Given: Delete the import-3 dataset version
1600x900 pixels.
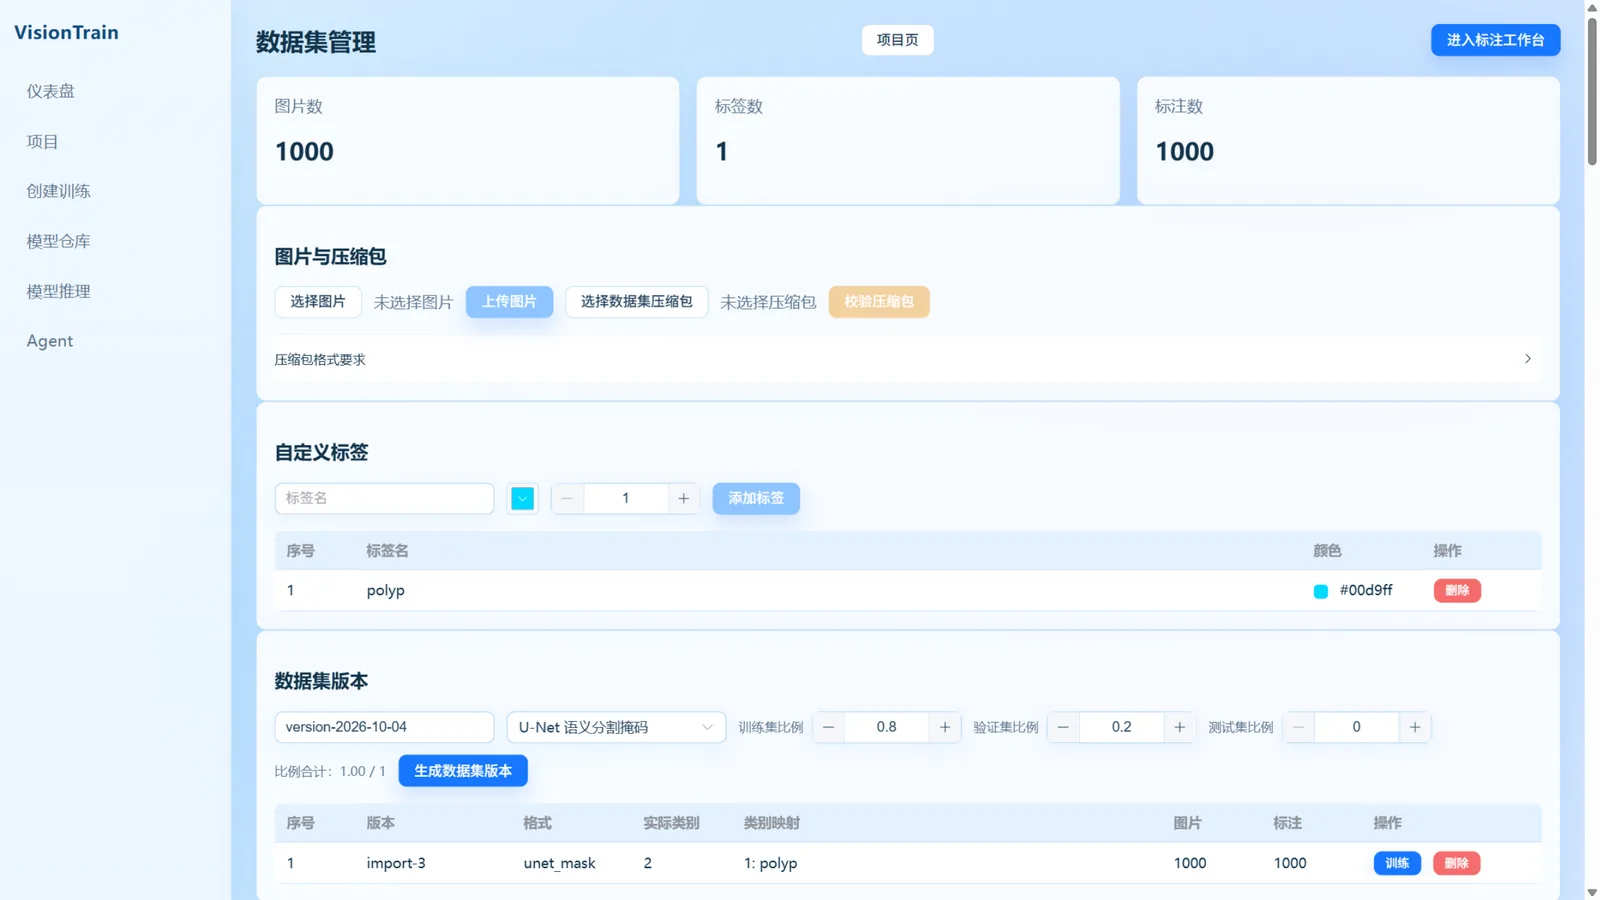Looking at the screenshot, I should (1457, 863).
